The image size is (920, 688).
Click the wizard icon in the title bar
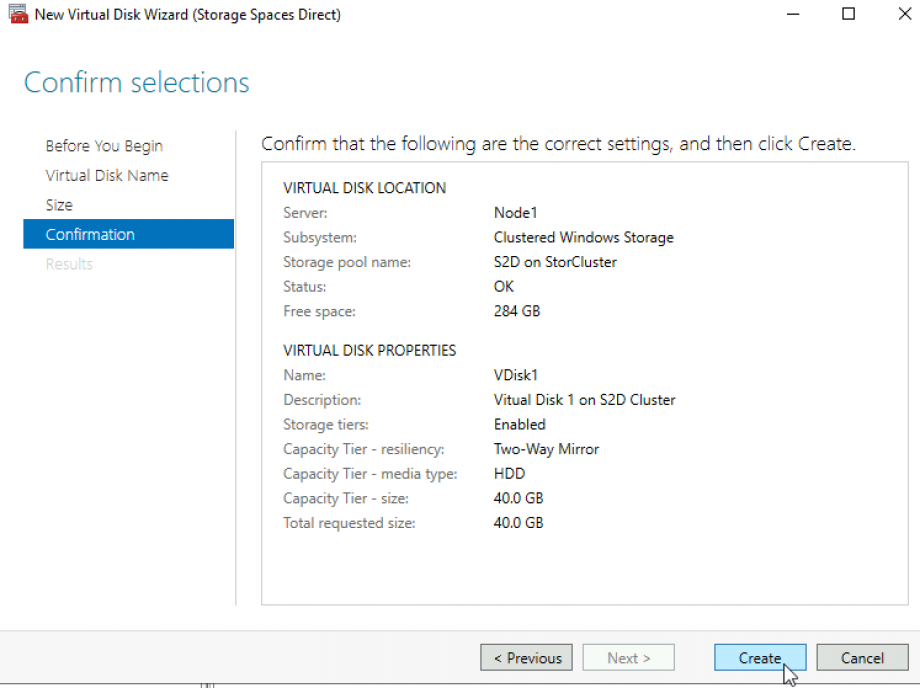click(16, 14)
